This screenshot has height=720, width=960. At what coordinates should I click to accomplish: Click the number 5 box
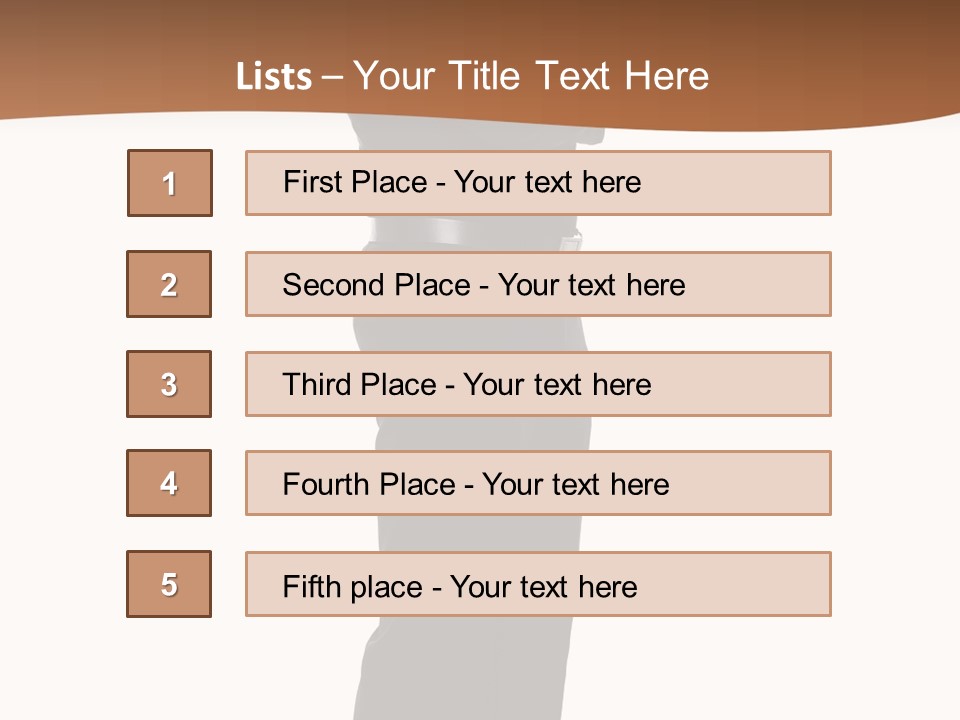169,584
